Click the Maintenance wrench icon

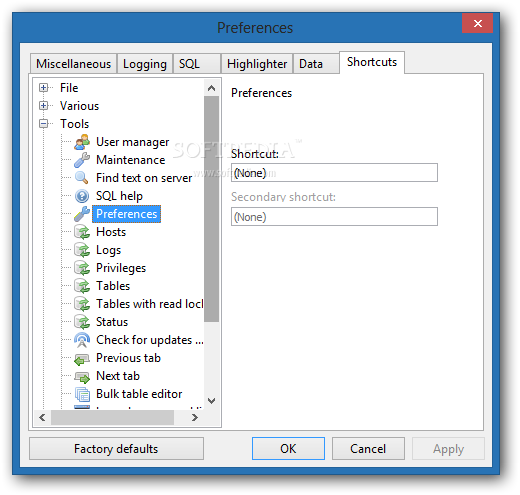click(82, 160)
